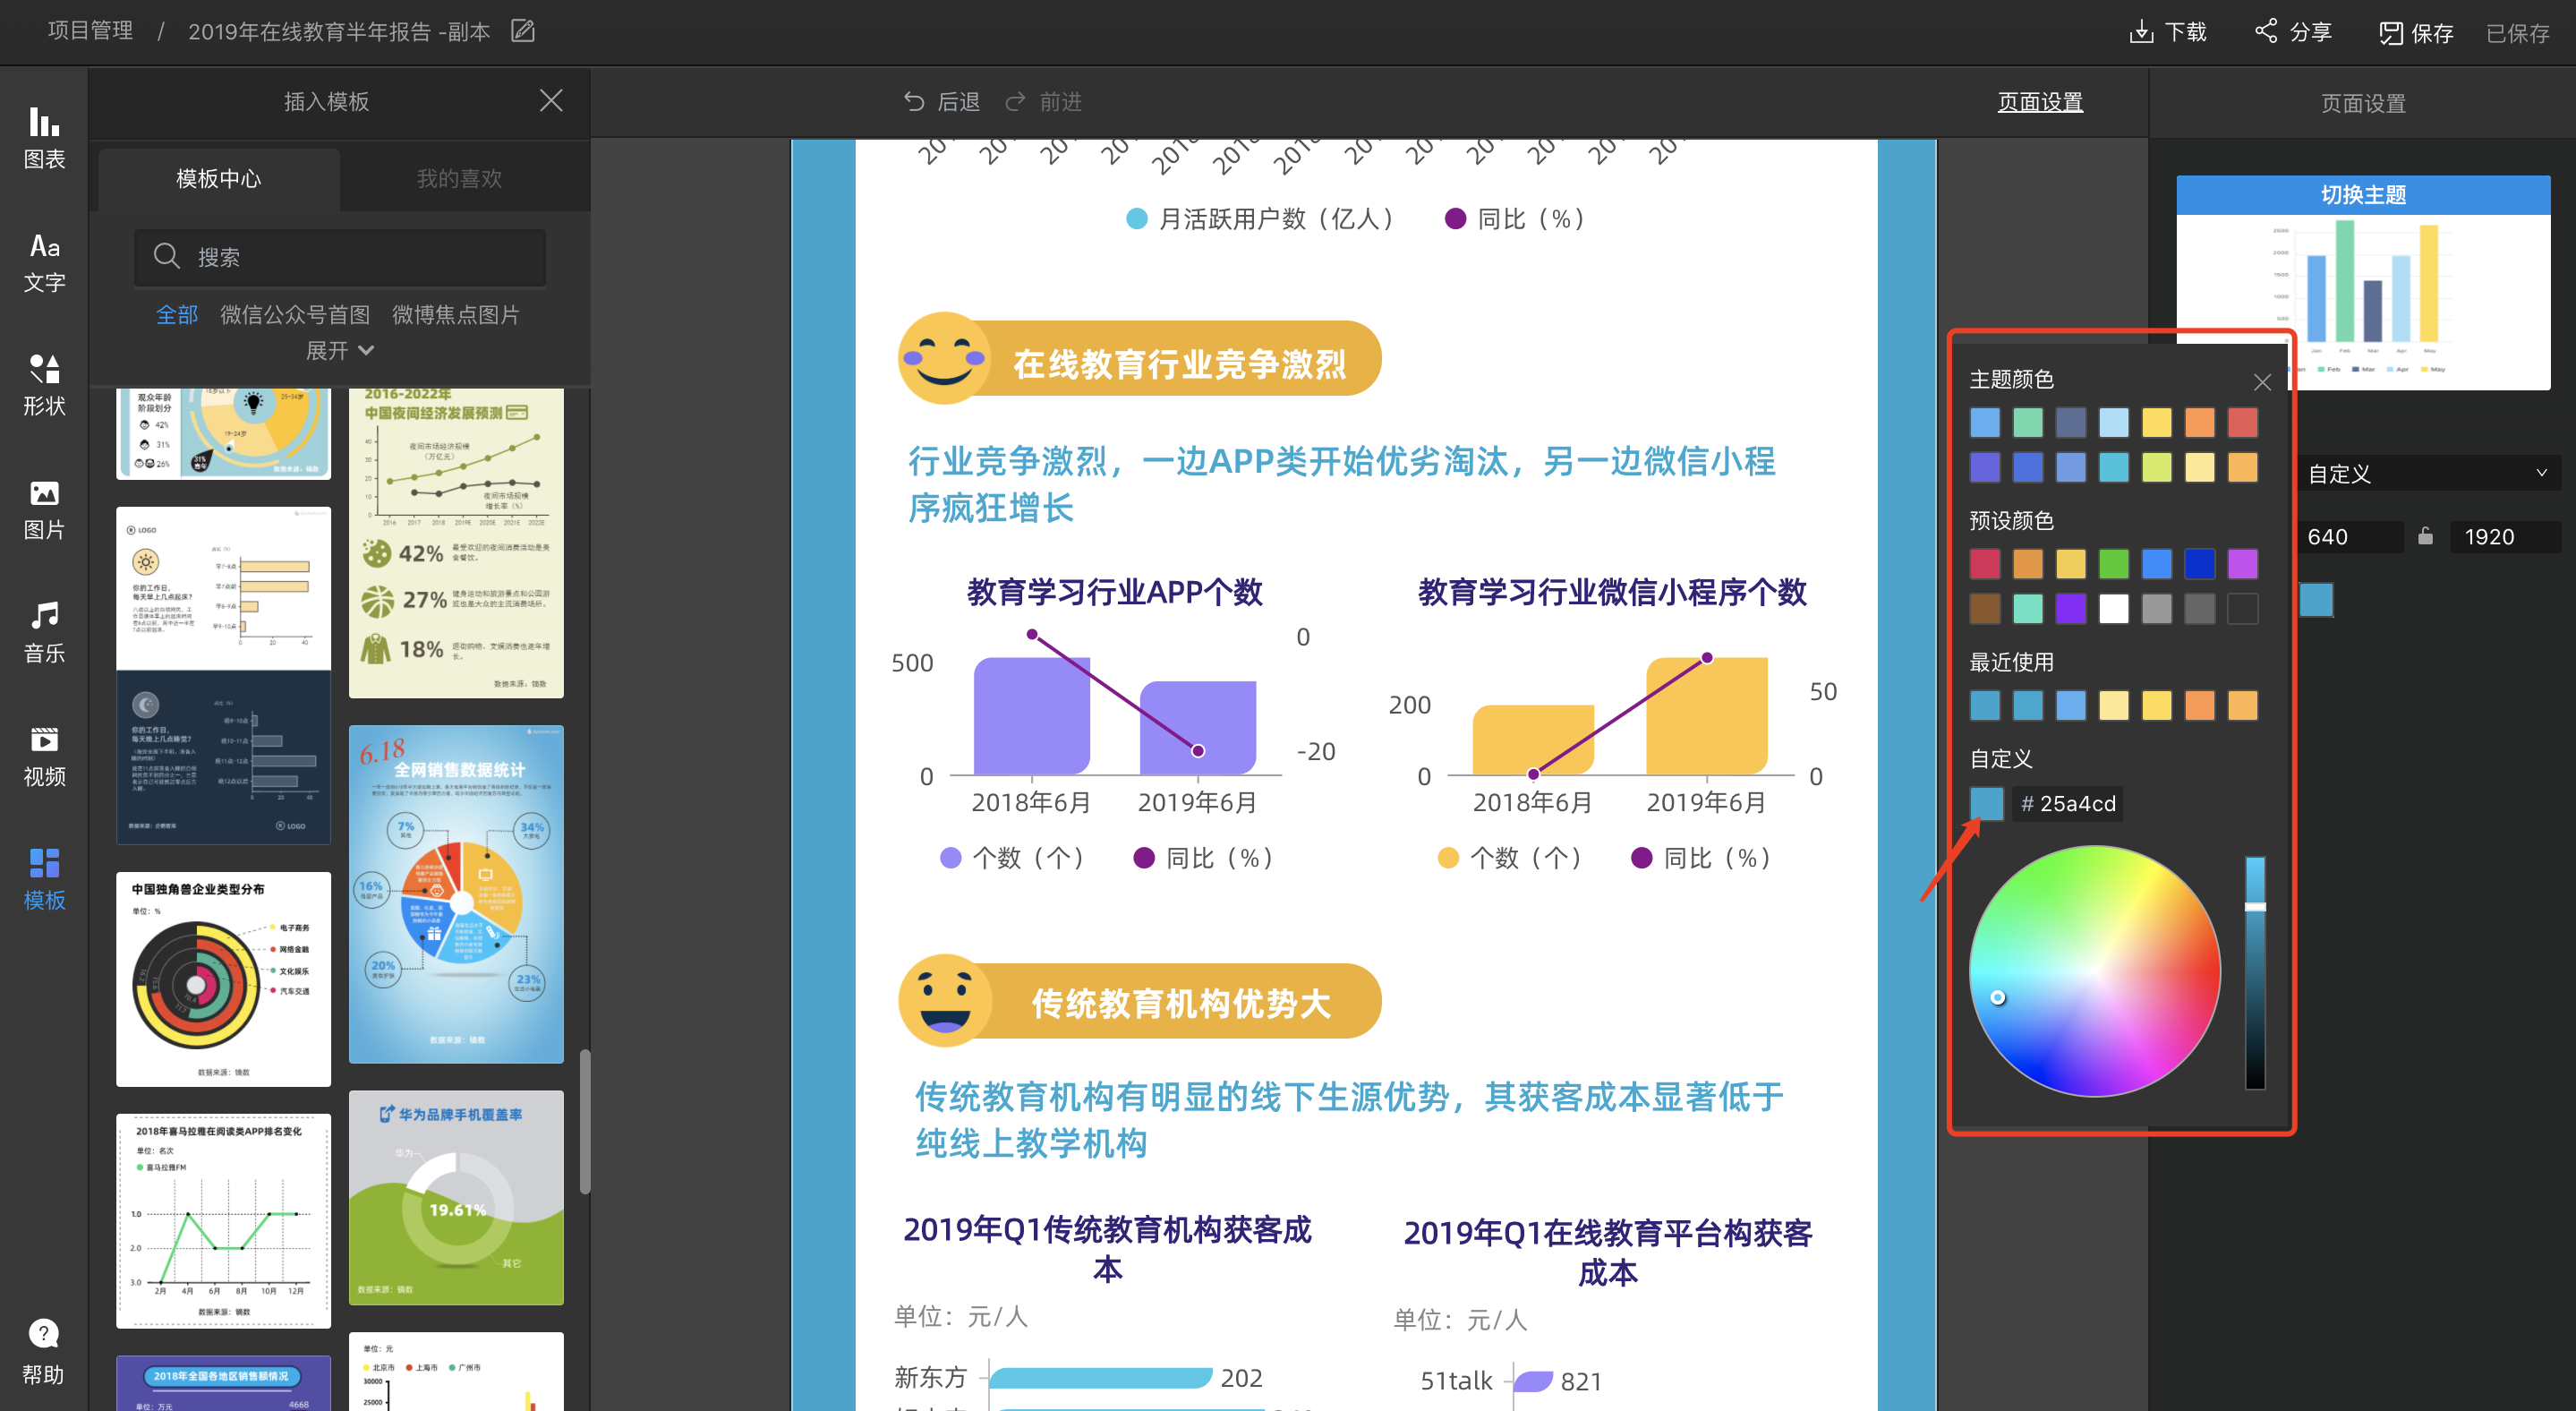The height and width of the screenshot is (1411, 2576).
Task: Select the 微博焦点图片 category
Action: click(455, 314)
